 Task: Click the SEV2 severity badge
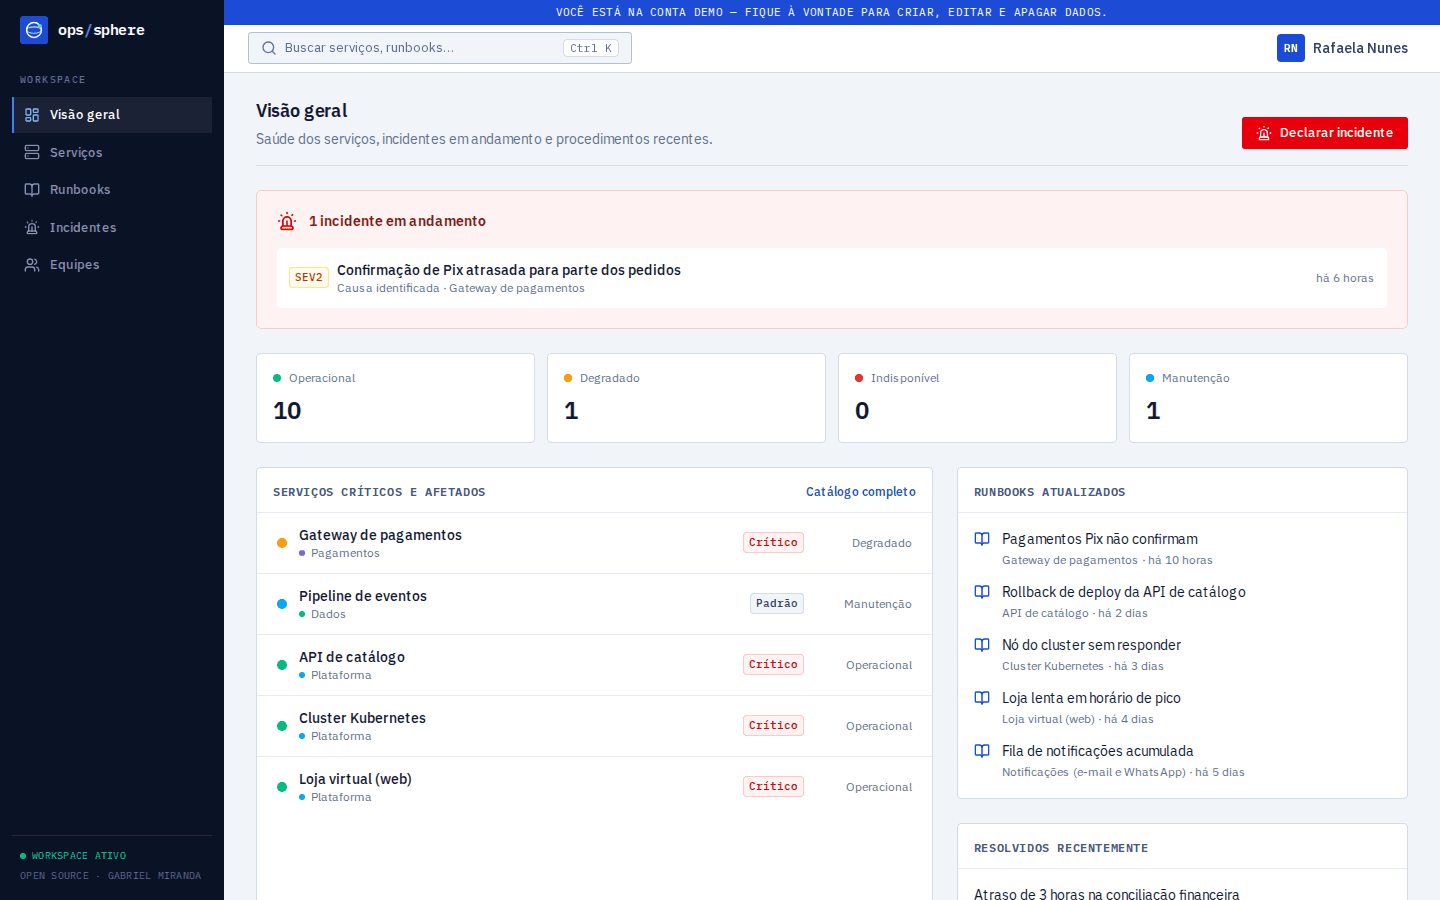[309, 278]
